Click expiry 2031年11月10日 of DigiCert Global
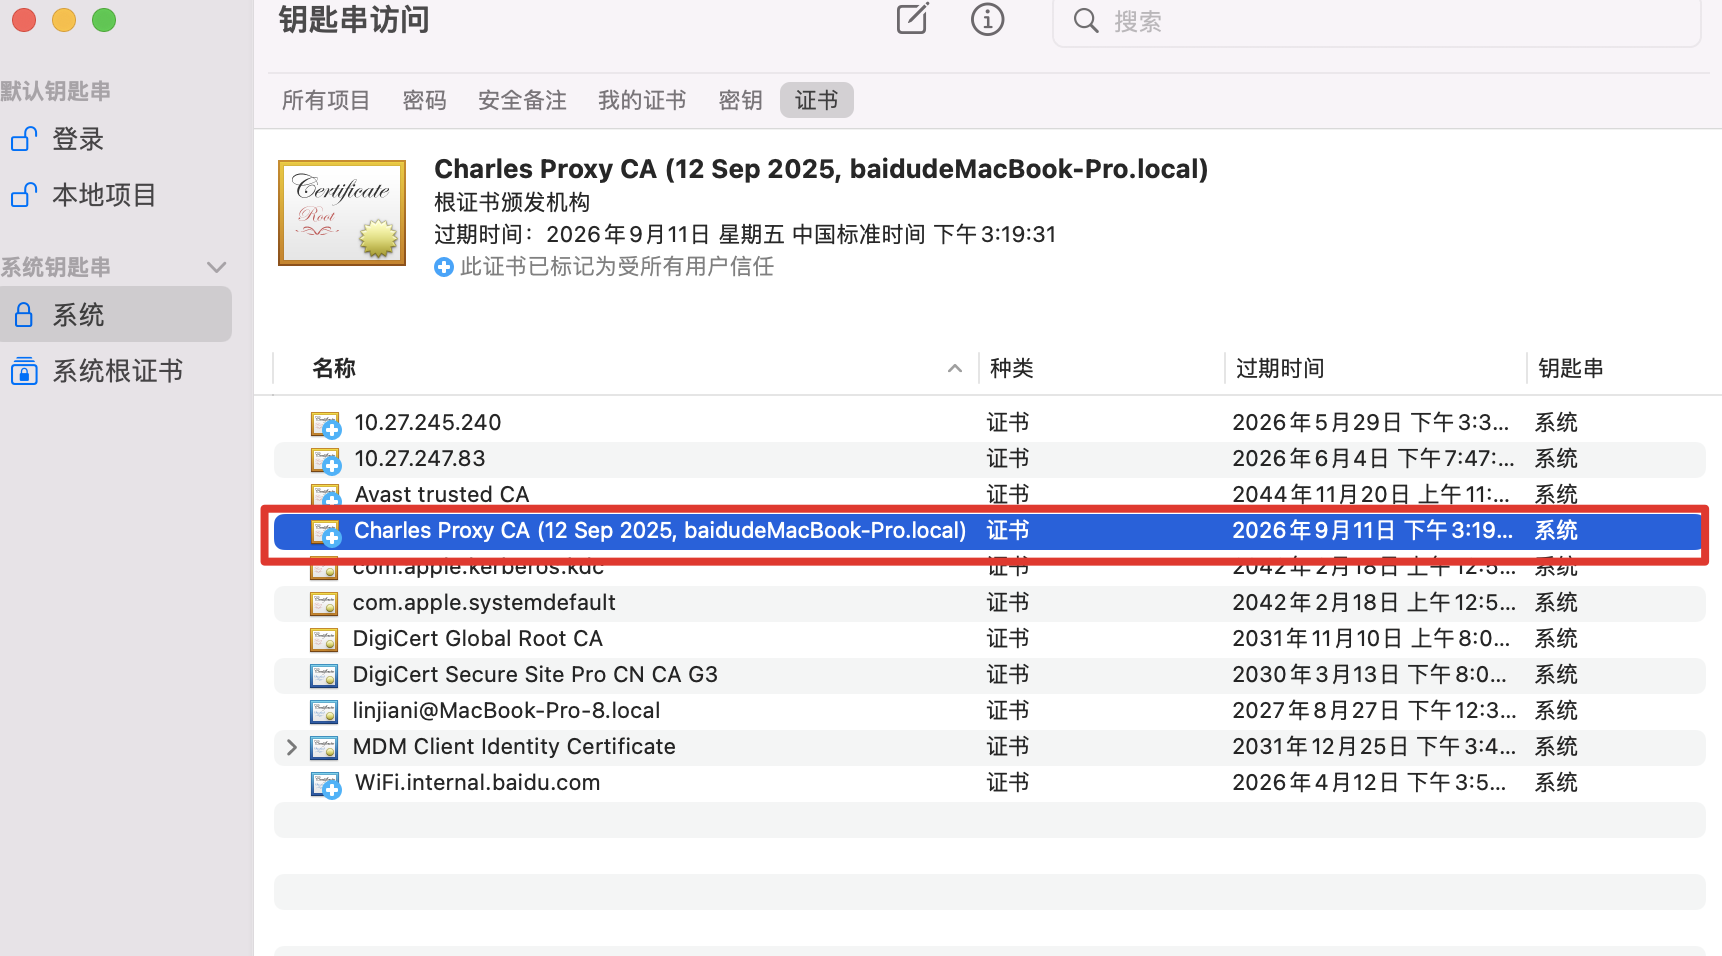The height and width of the screenshot is (956, 1722). pos(1371,639)
